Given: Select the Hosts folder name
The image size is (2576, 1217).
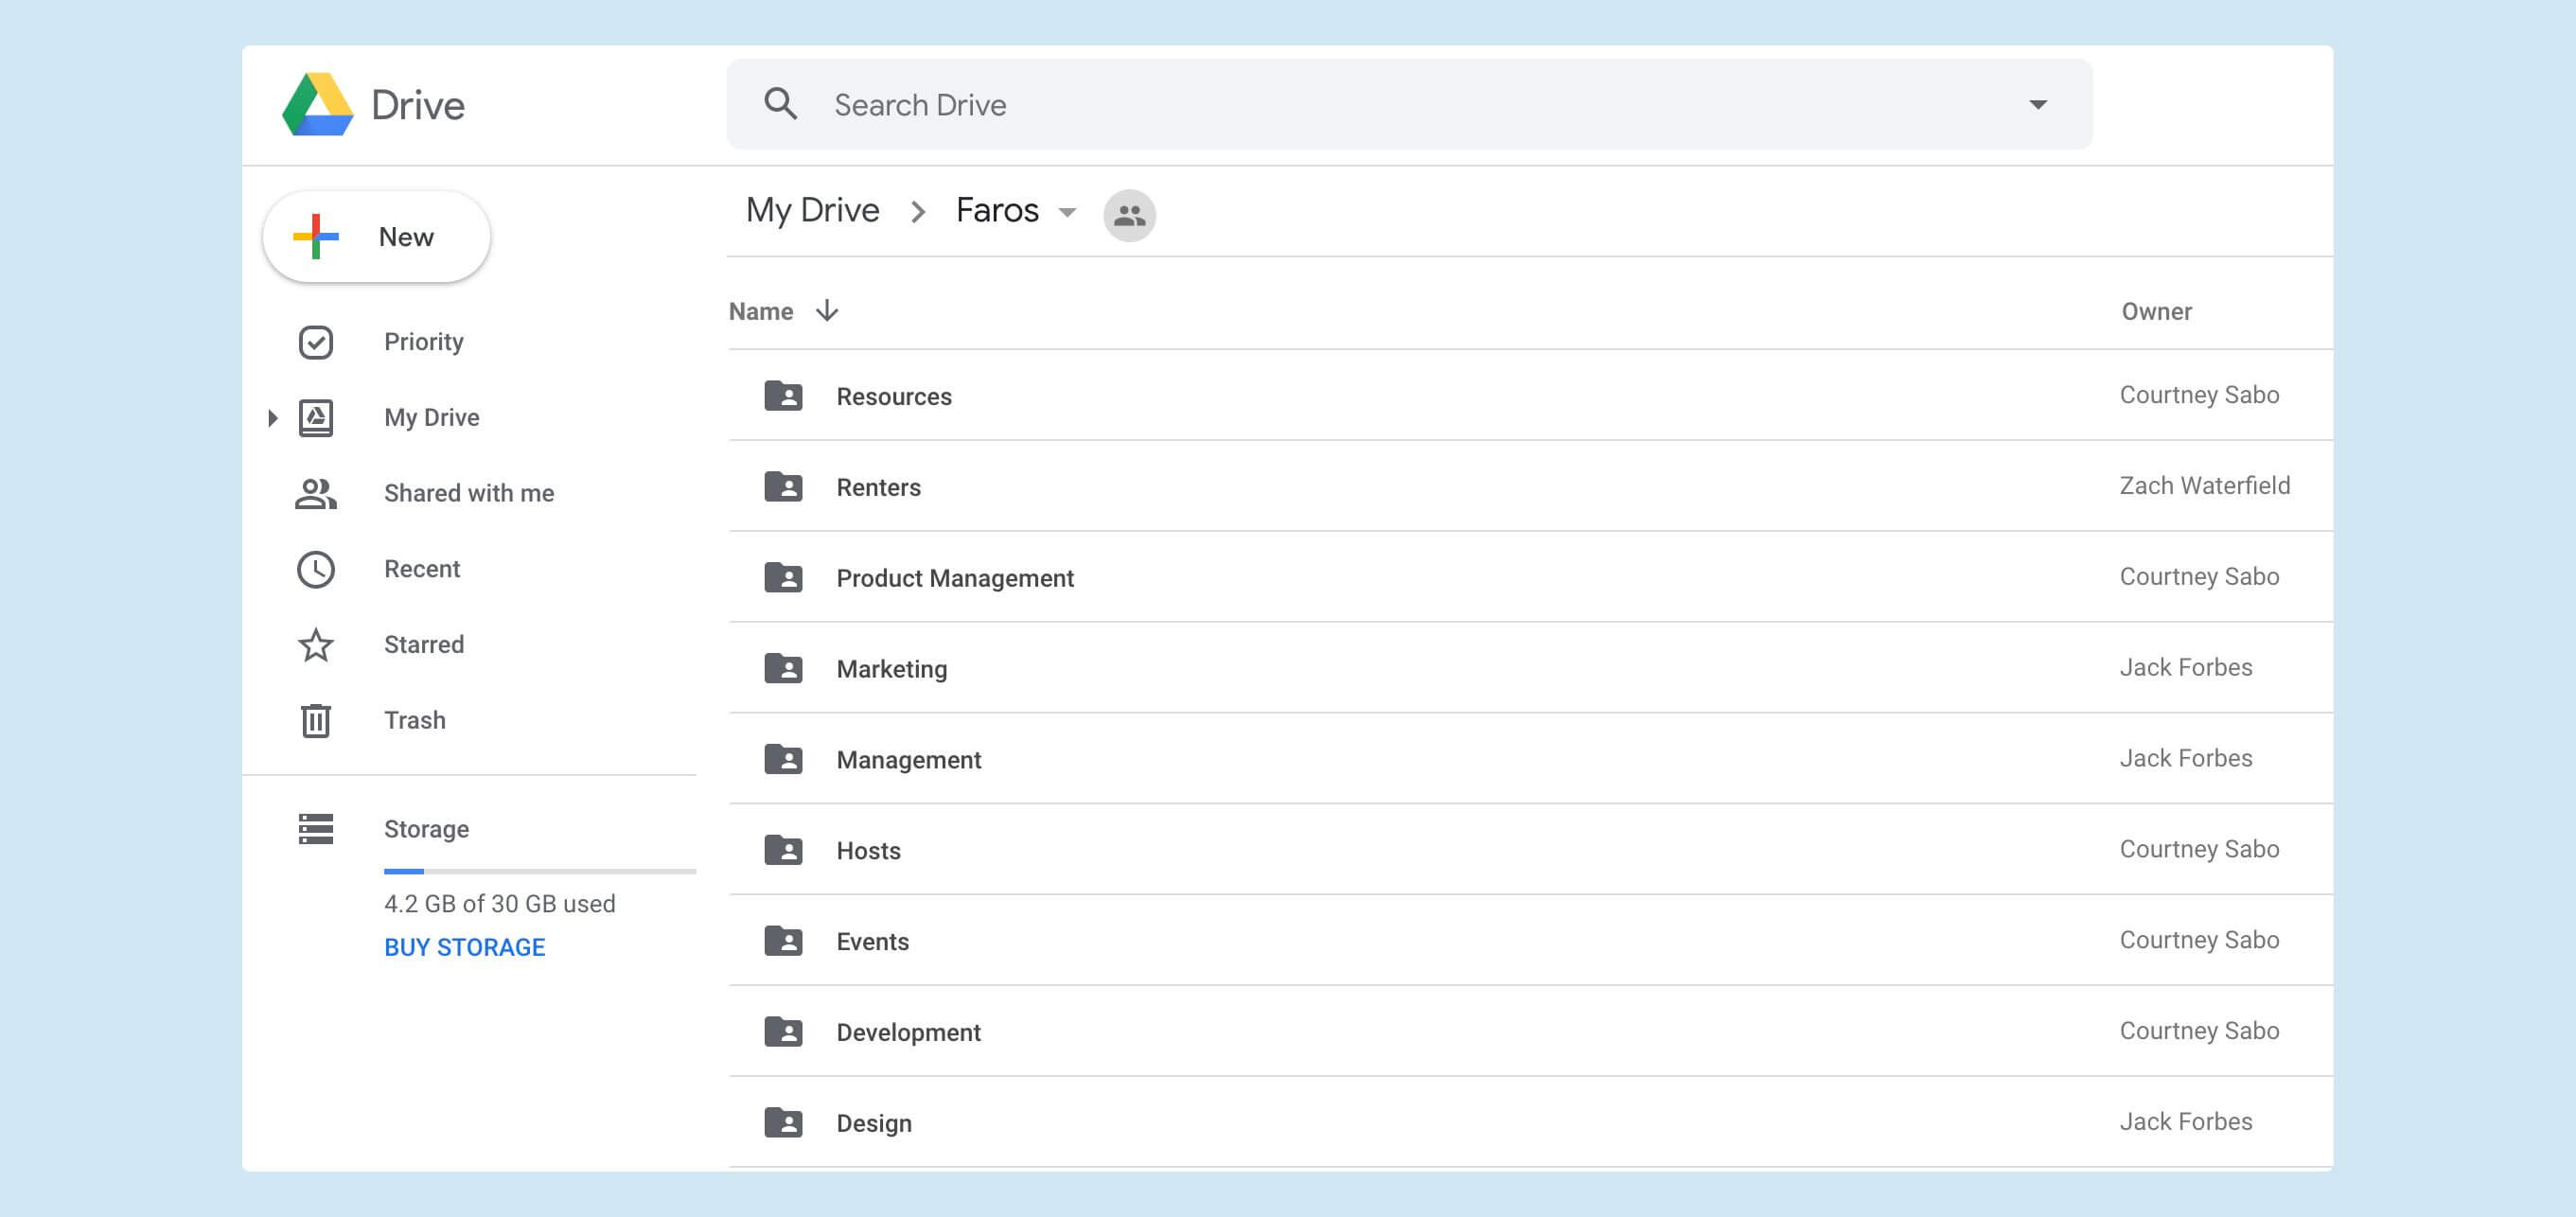Looking at the screenshot, I should click(869, 852).
